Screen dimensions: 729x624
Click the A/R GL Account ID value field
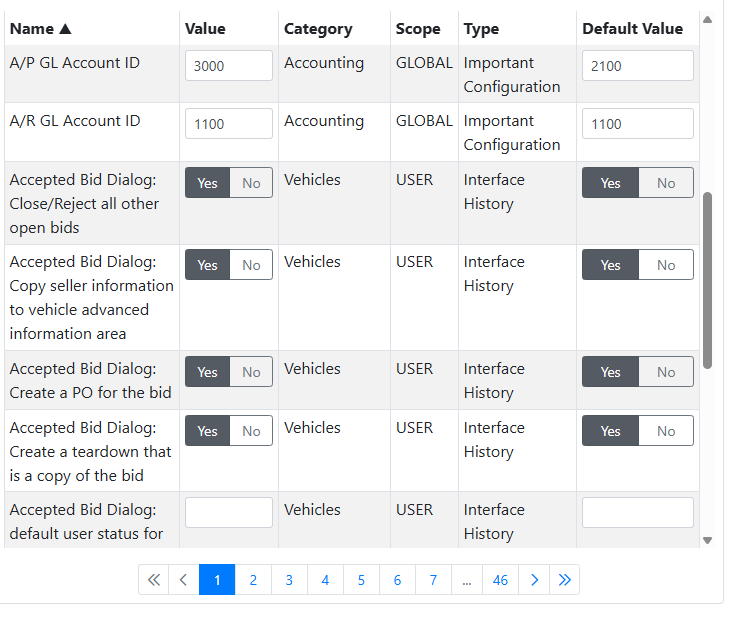coord(229,124)
